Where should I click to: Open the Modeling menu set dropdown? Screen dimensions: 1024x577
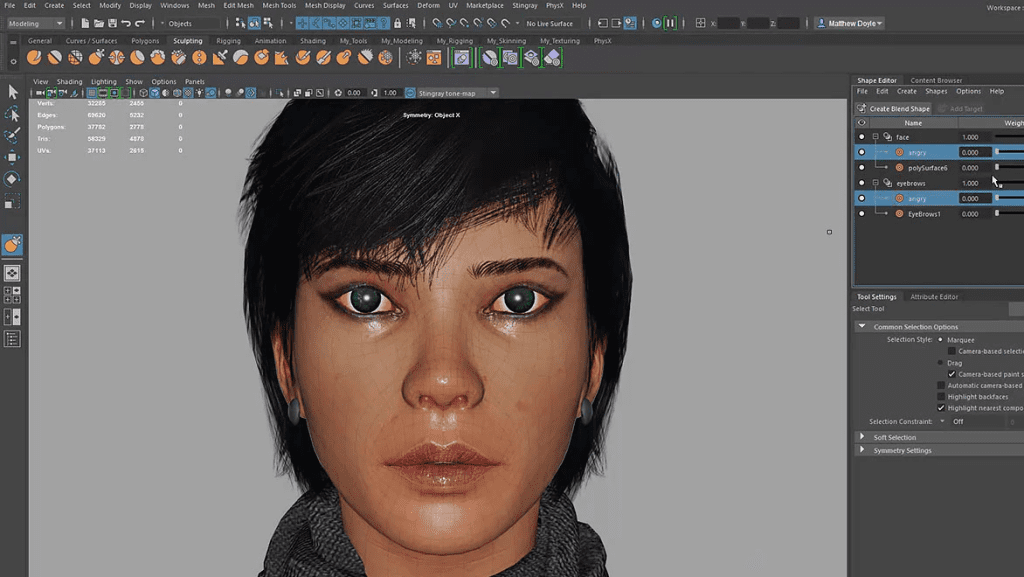pyautogui.click(x=35, y=23)
